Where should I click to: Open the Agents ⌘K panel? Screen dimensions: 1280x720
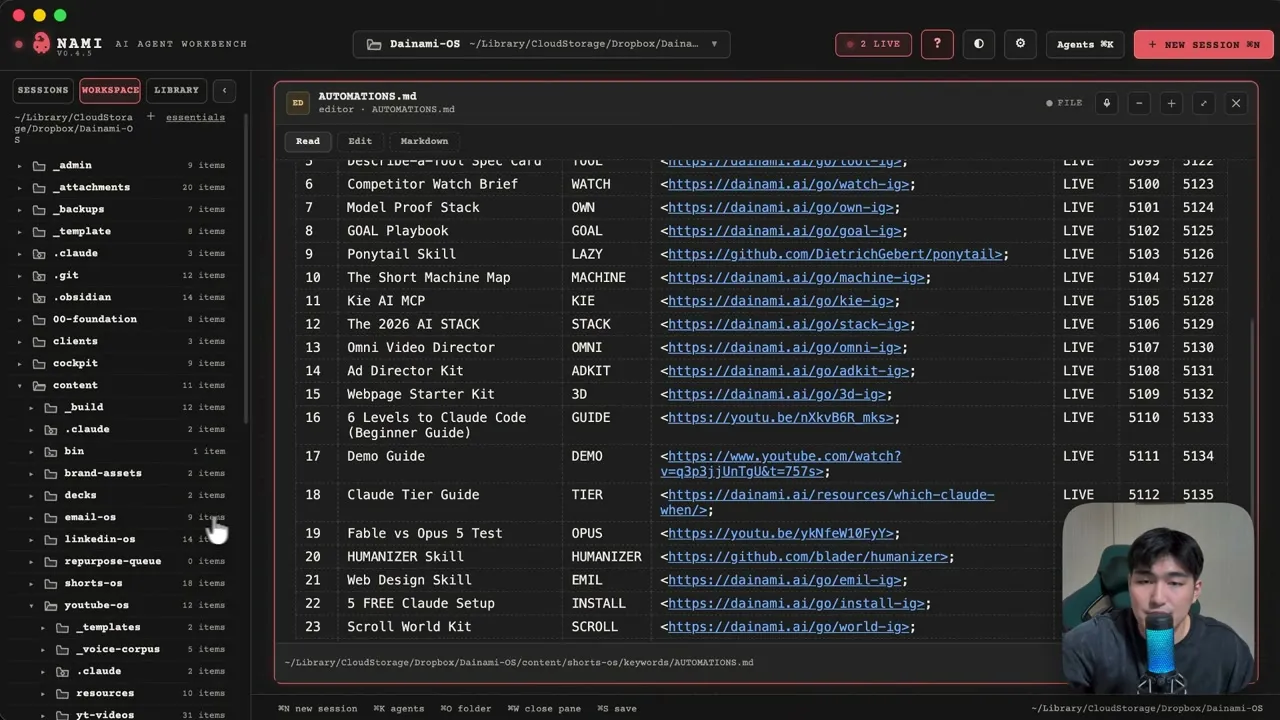1085,44
